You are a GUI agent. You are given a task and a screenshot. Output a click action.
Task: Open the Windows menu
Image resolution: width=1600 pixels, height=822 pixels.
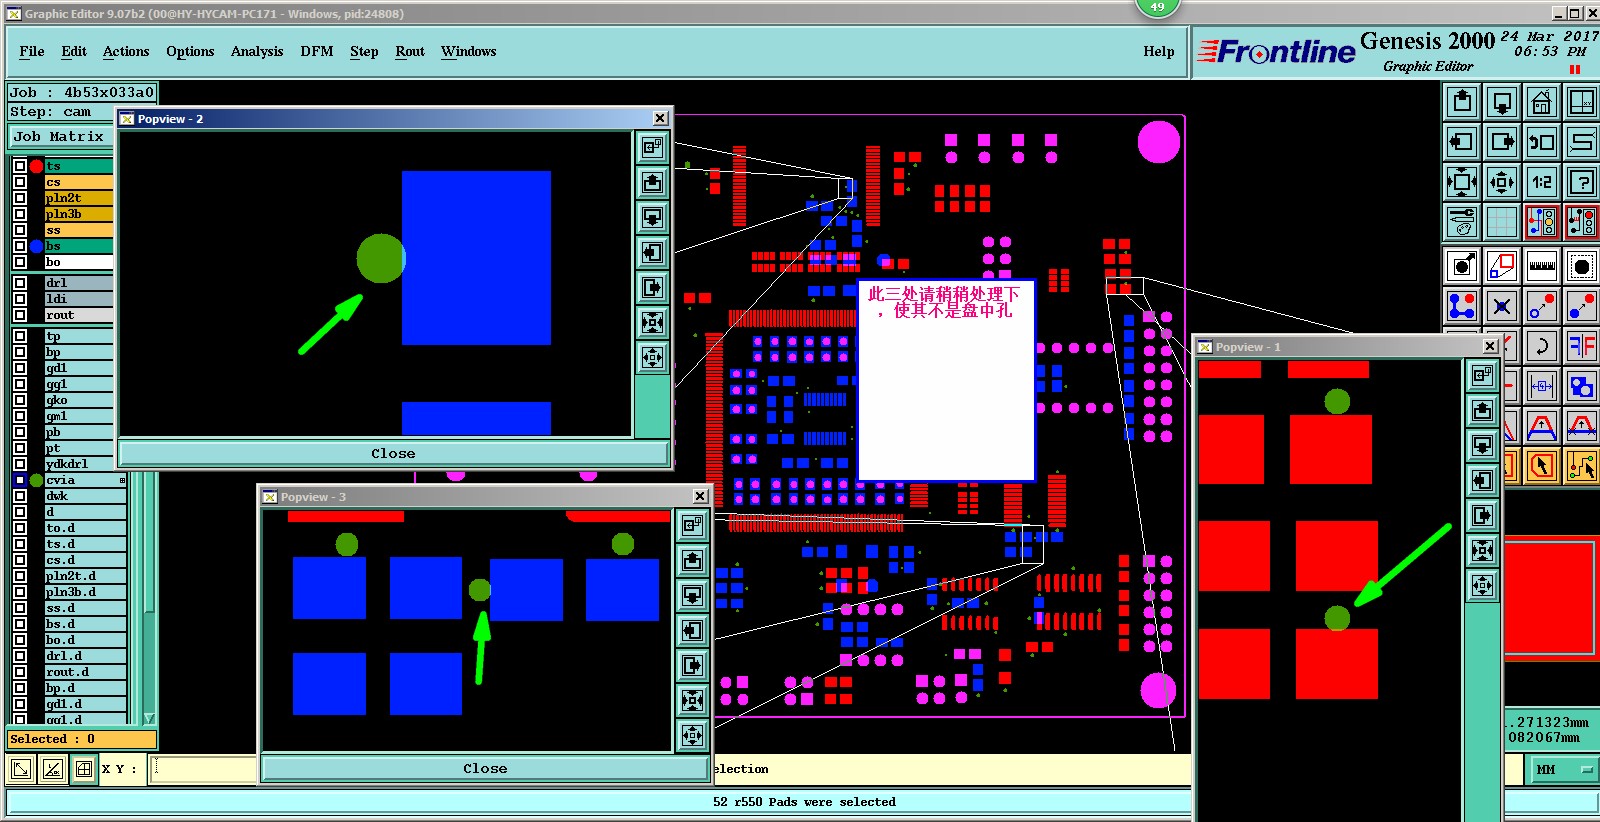coord(468,51)
